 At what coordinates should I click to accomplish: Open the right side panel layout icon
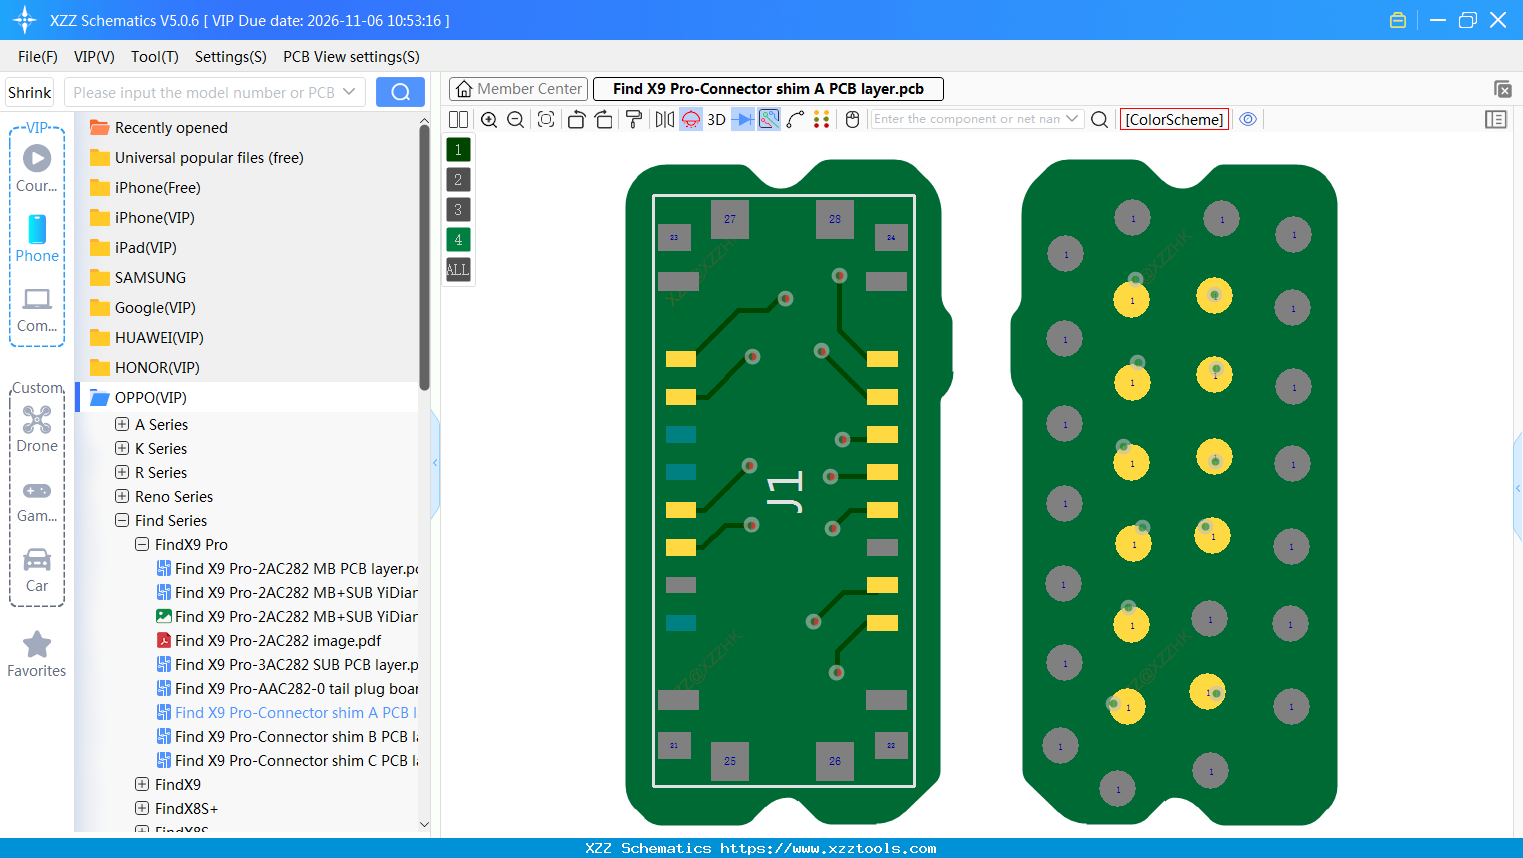(1496, 119)
